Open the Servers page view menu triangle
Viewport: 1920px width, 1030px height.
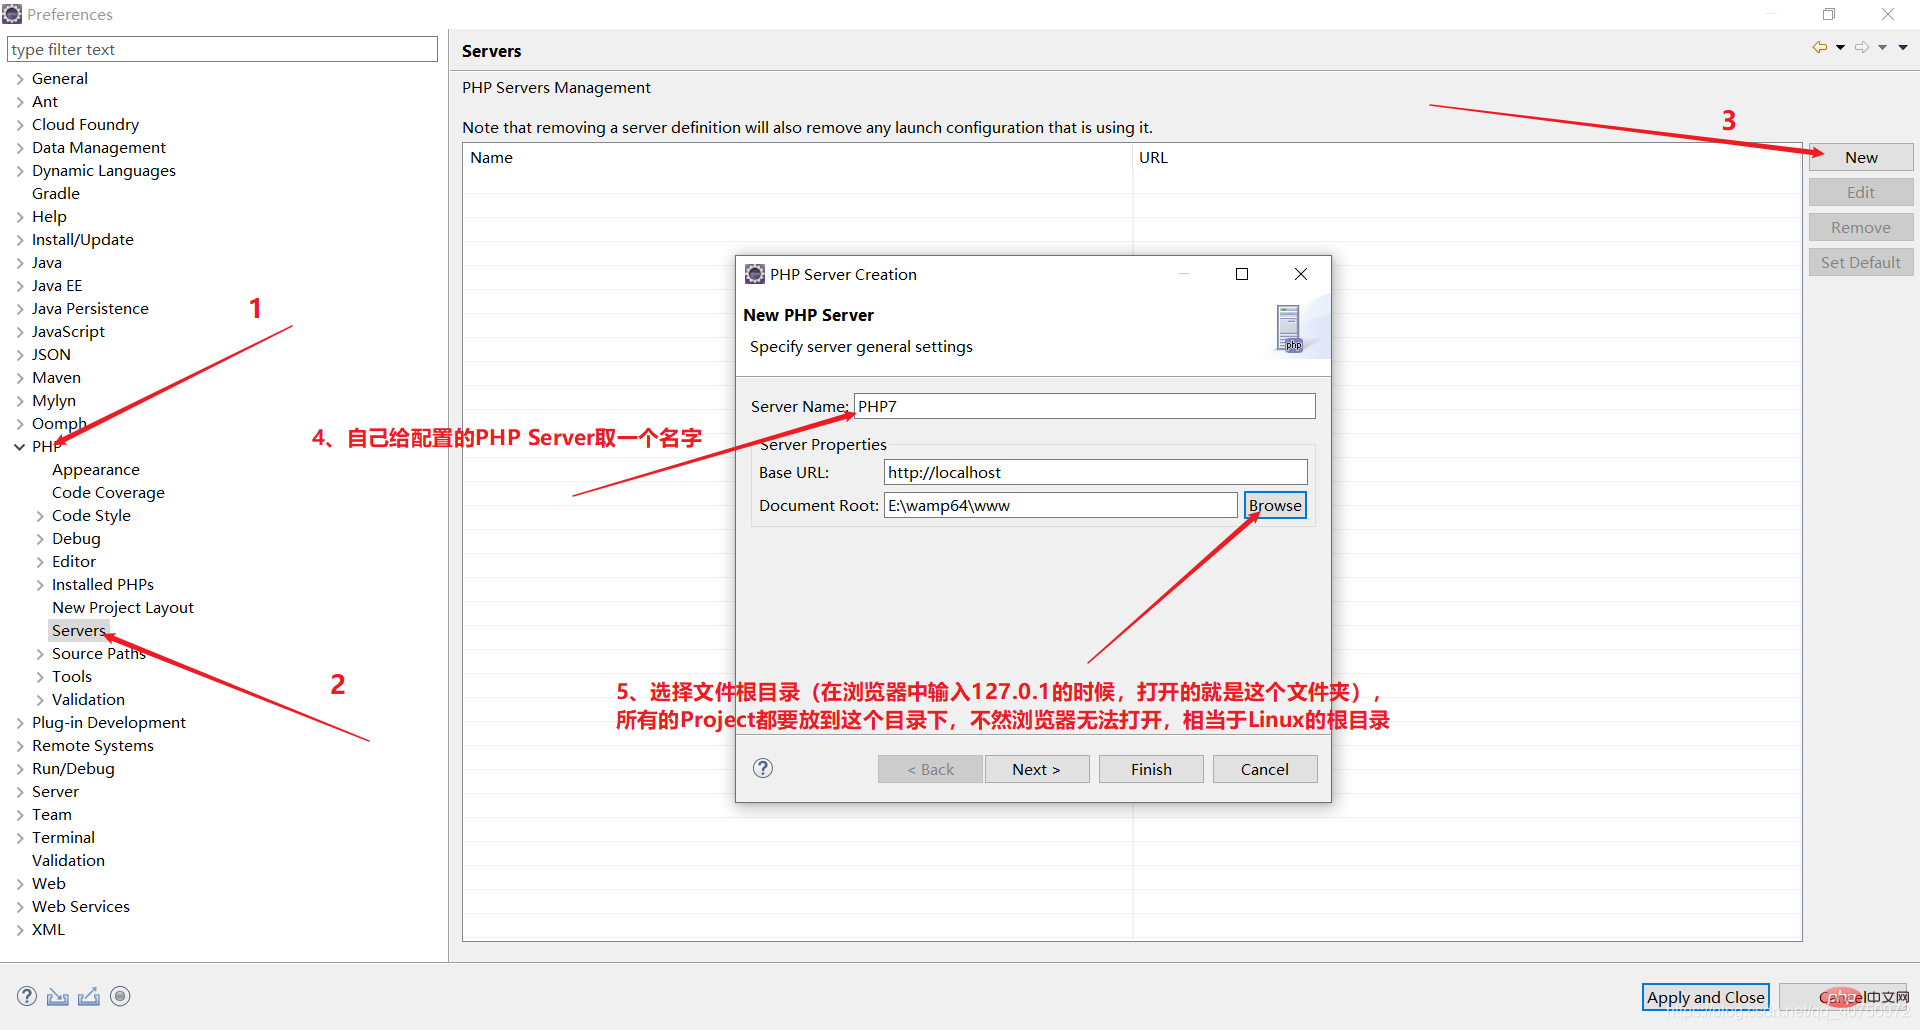point(1903,47)
